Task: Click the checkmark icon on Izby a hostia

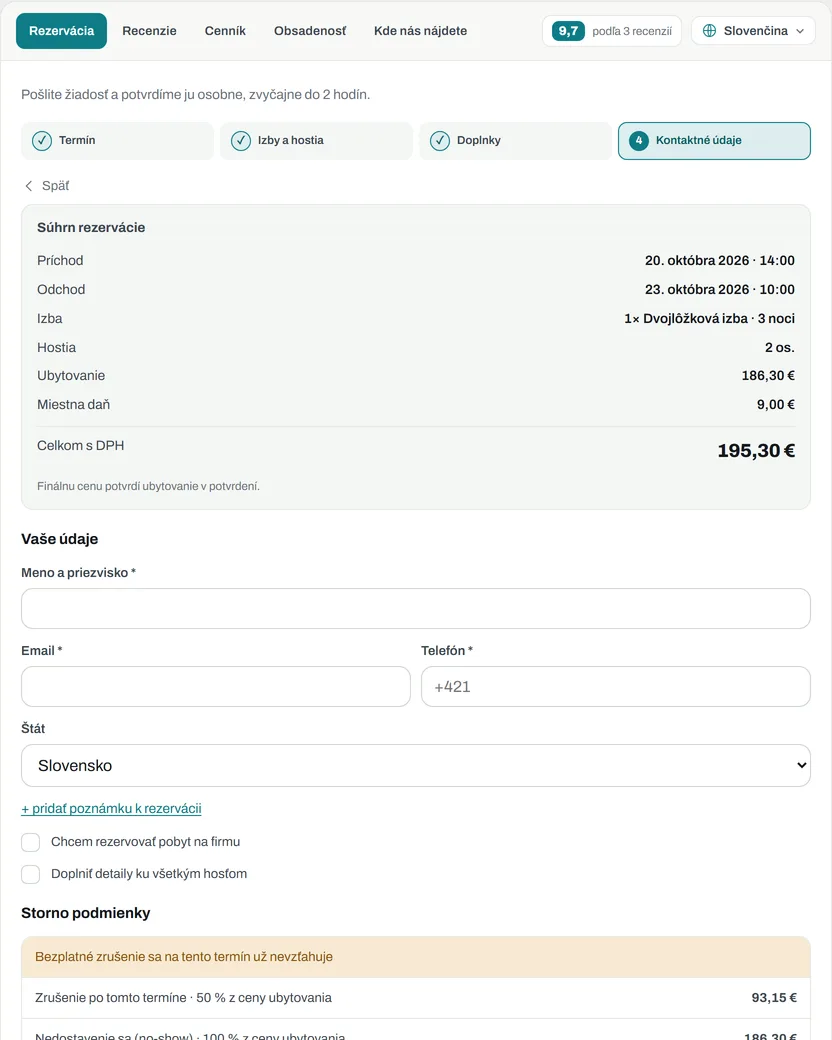Action: (241, 141)
